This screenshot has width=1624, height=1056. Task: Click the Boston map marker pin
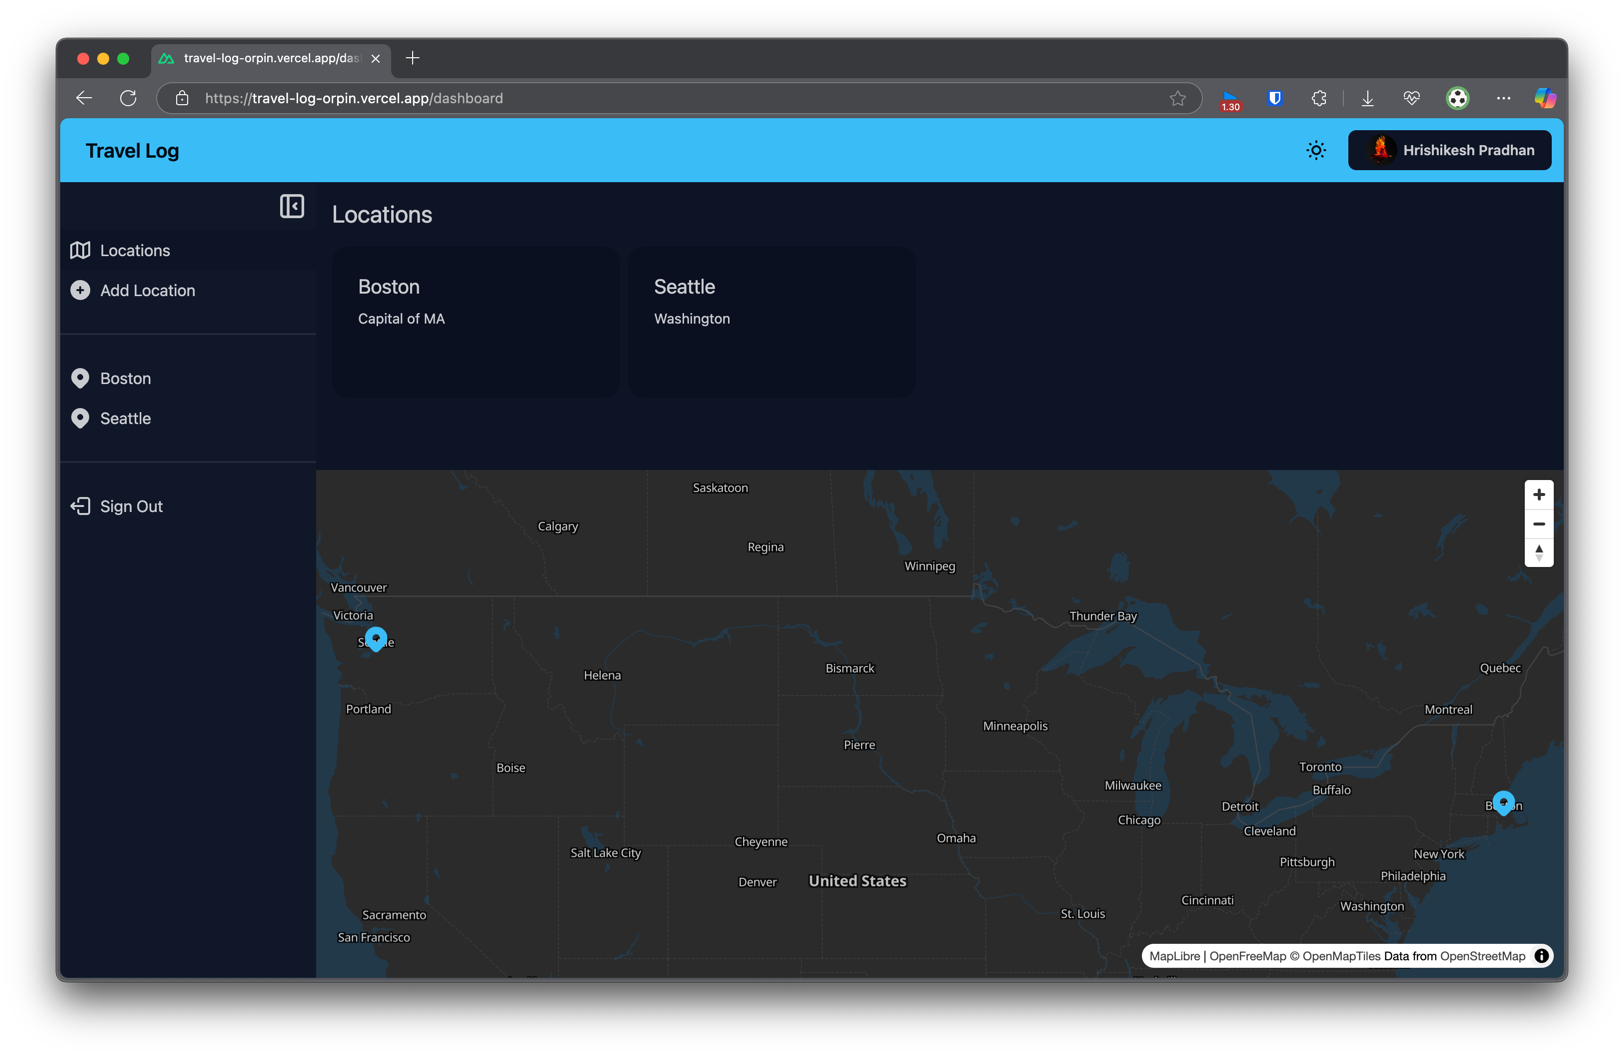click(x=1503, y=802)
